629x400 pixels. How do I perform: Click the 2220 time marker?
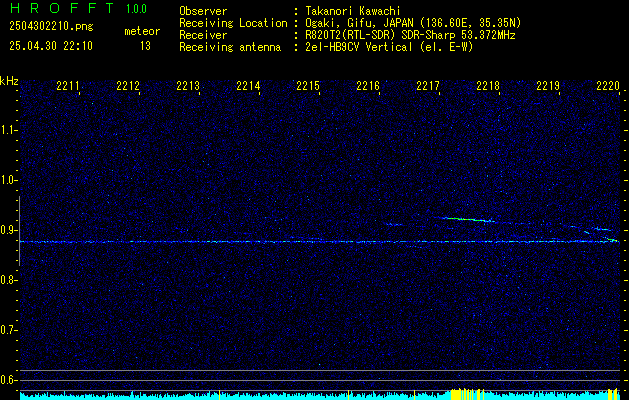coord(608,85)
